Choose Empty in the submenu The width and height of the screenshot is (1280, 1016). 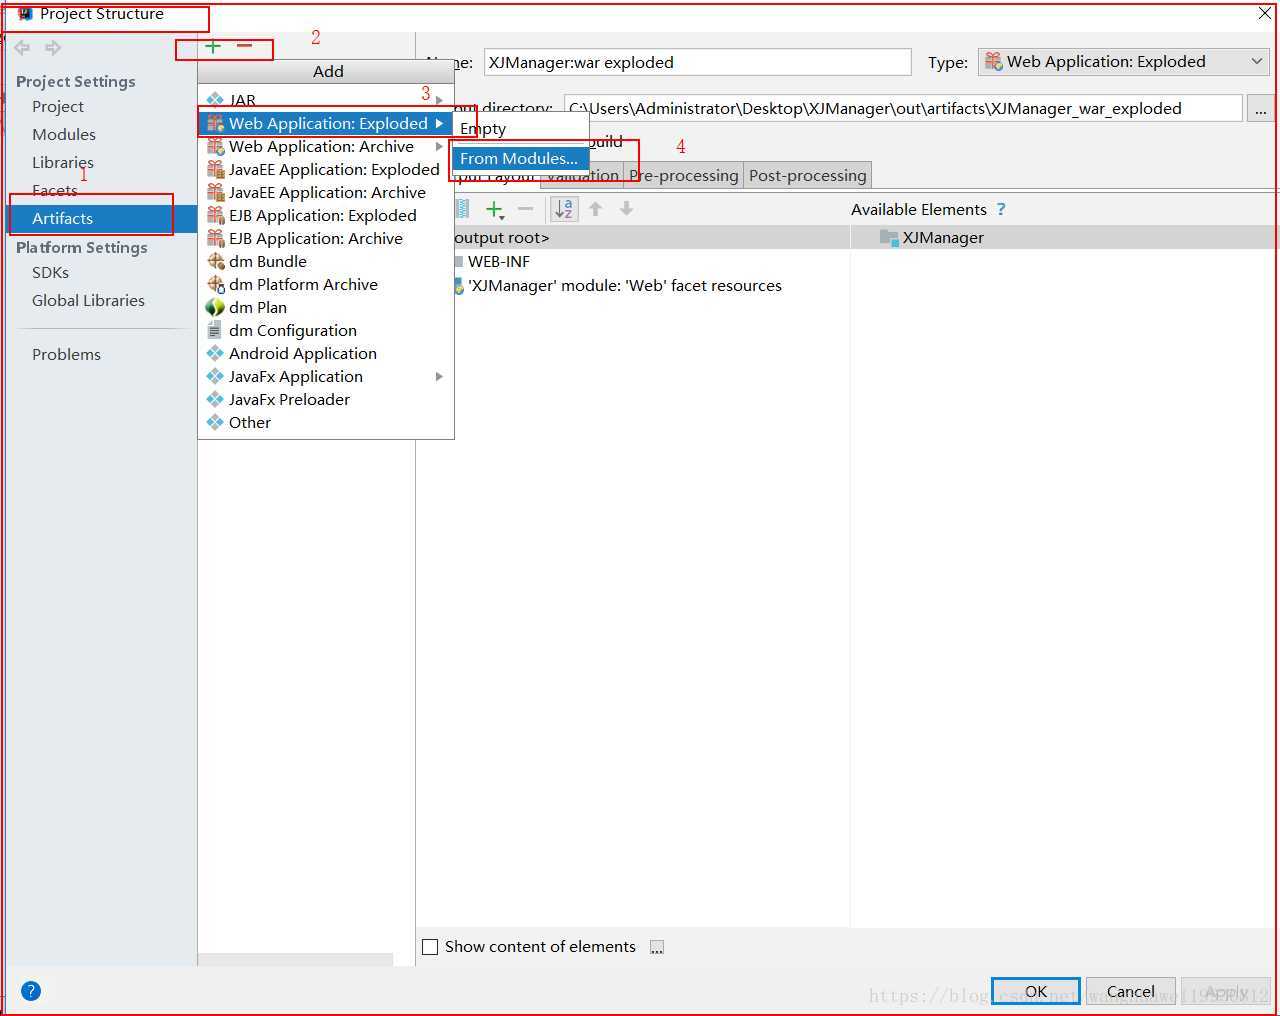[519, 129]
